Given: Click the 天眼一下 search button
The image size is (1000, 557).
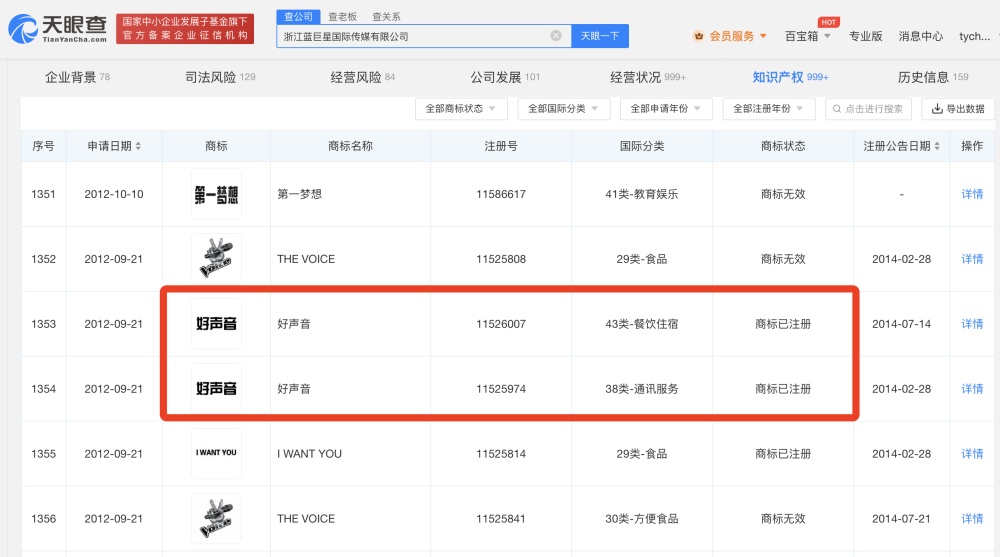Looking at the screenshot, I should click(599, 36).
